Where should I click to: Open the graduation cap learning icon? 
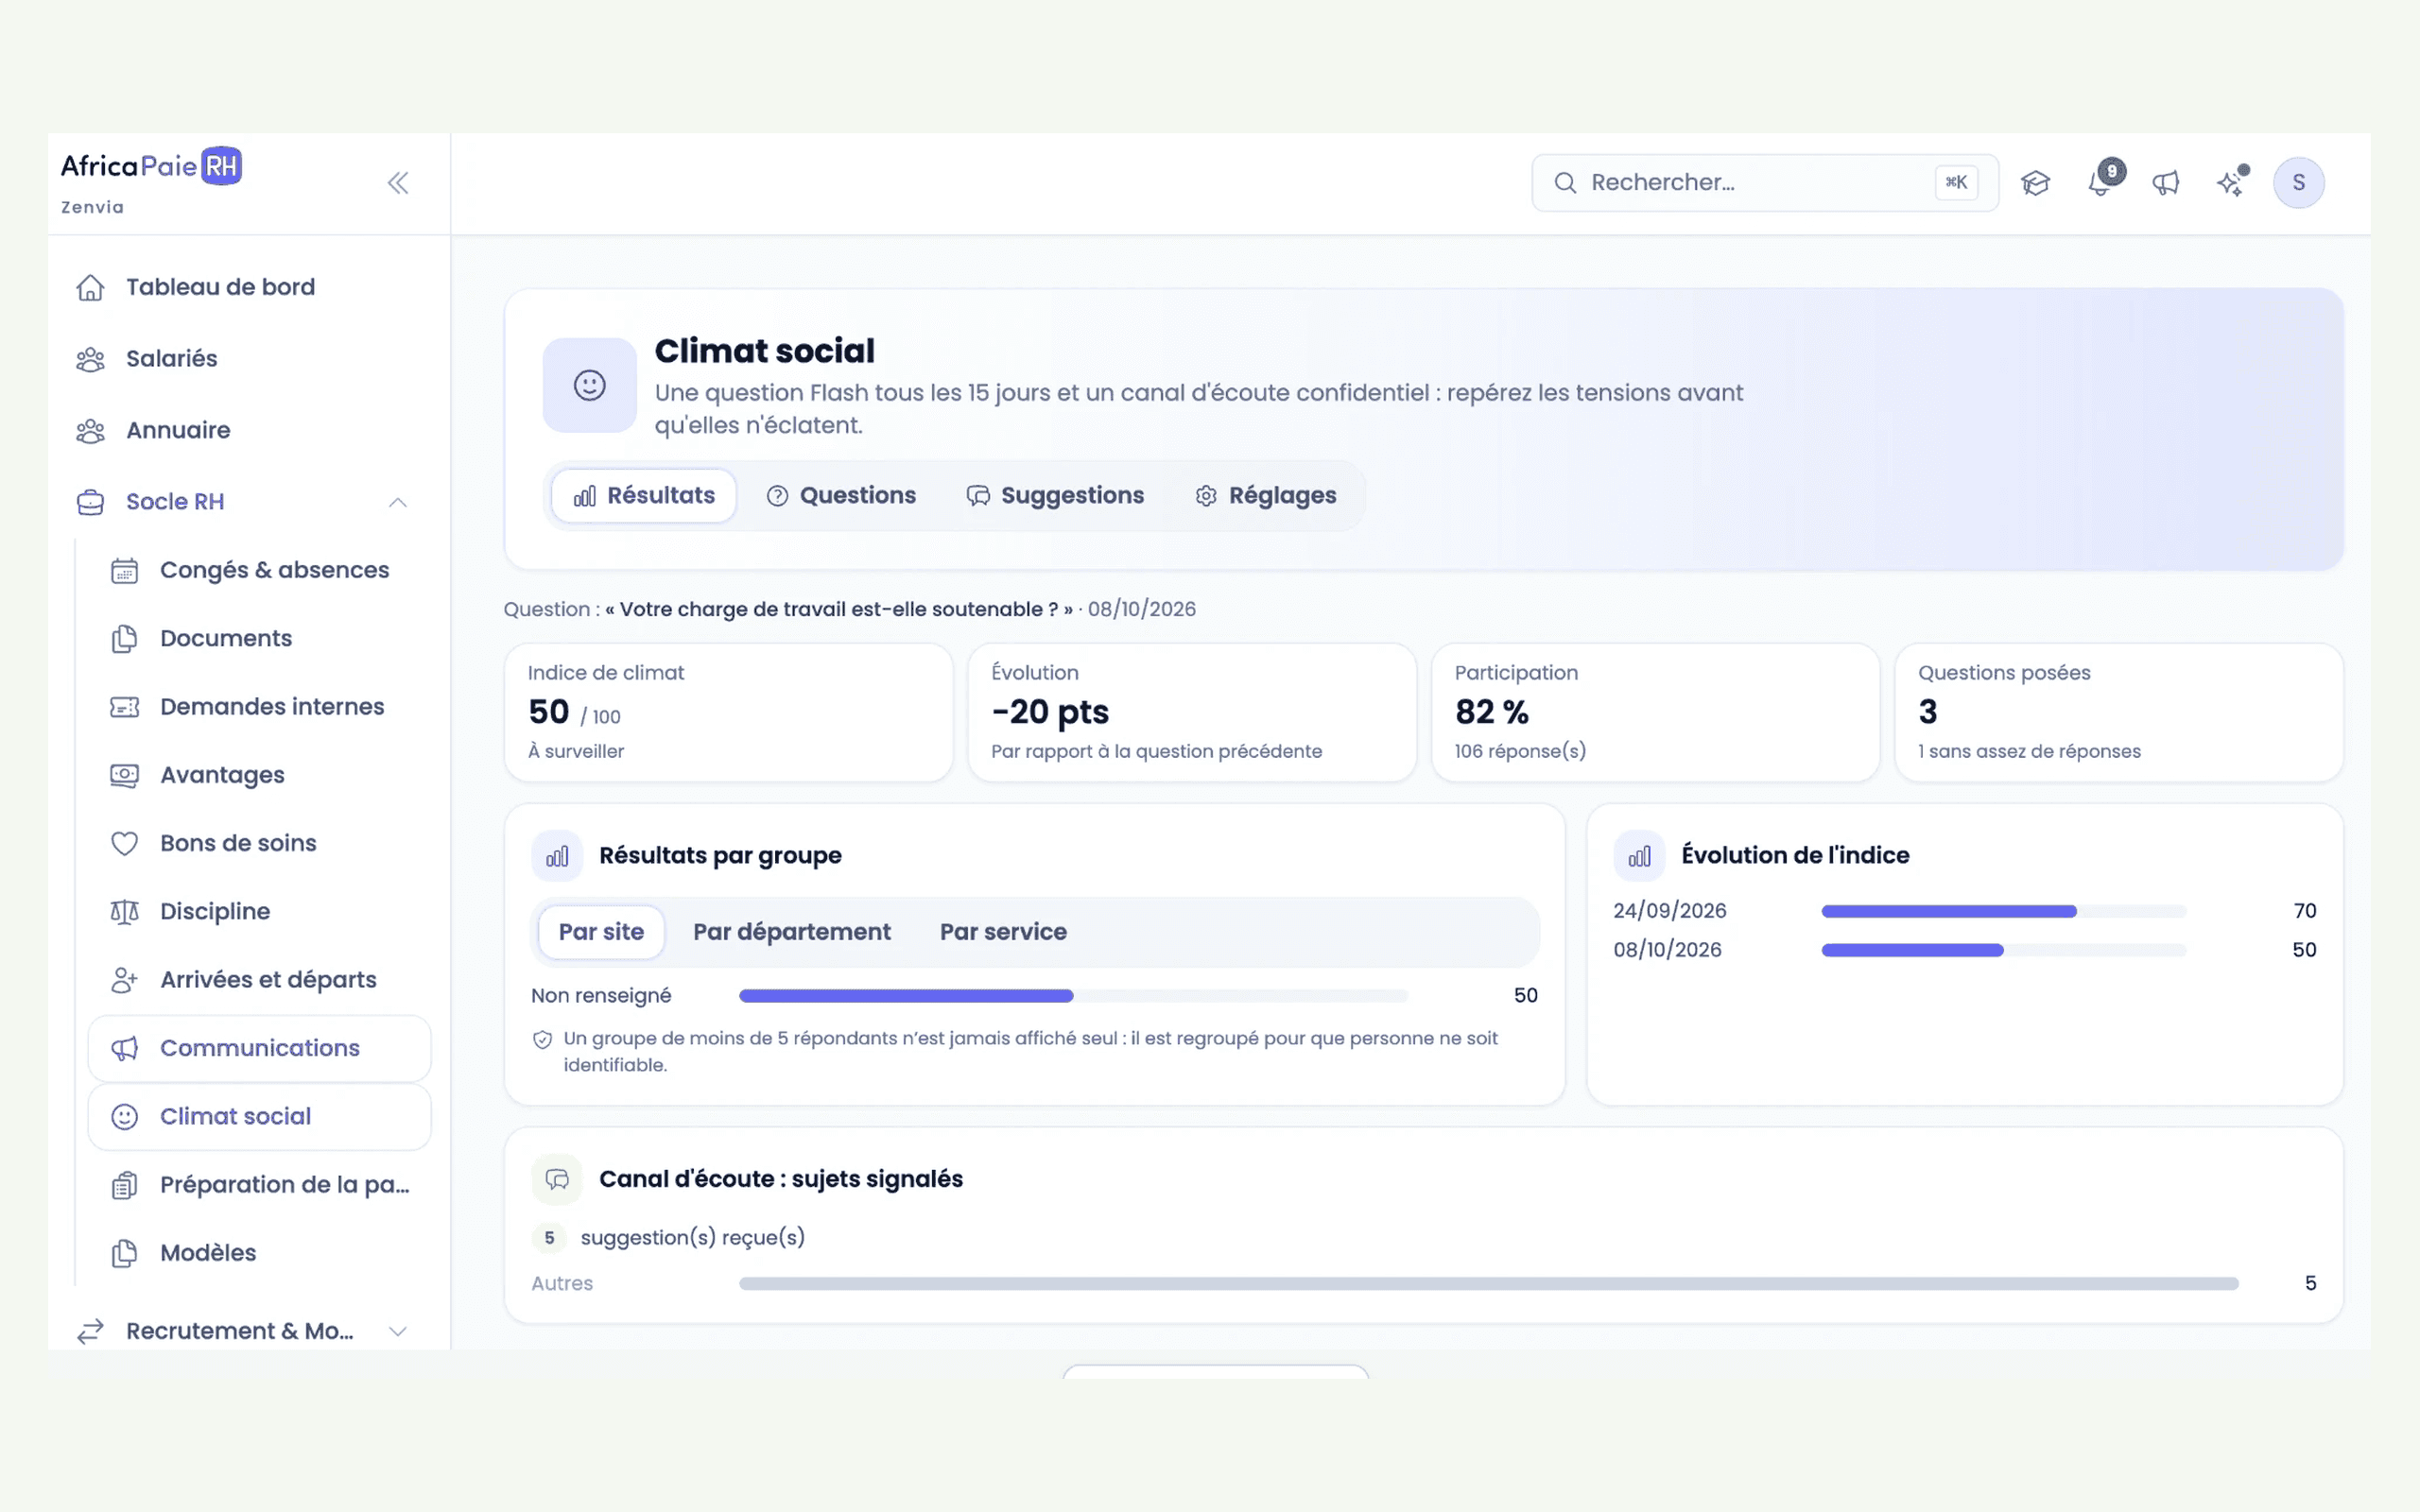[2035, 183]
